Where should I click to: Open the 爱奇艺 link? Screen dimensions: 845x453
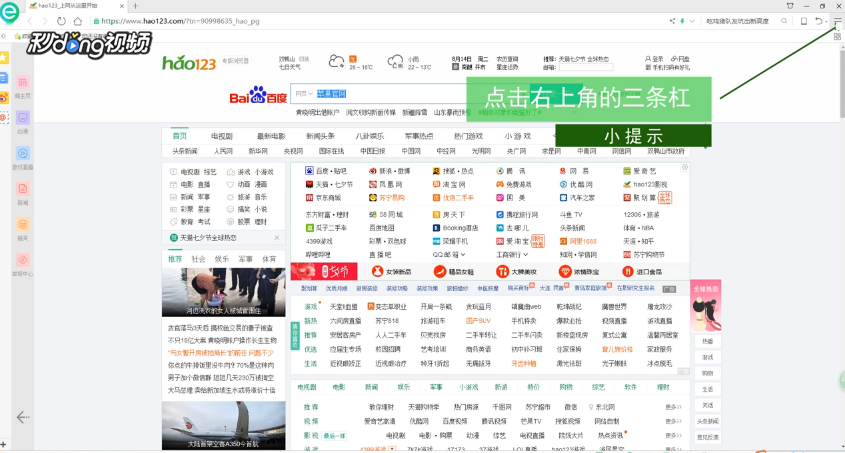pyautogui.click(x=640, y=171)
